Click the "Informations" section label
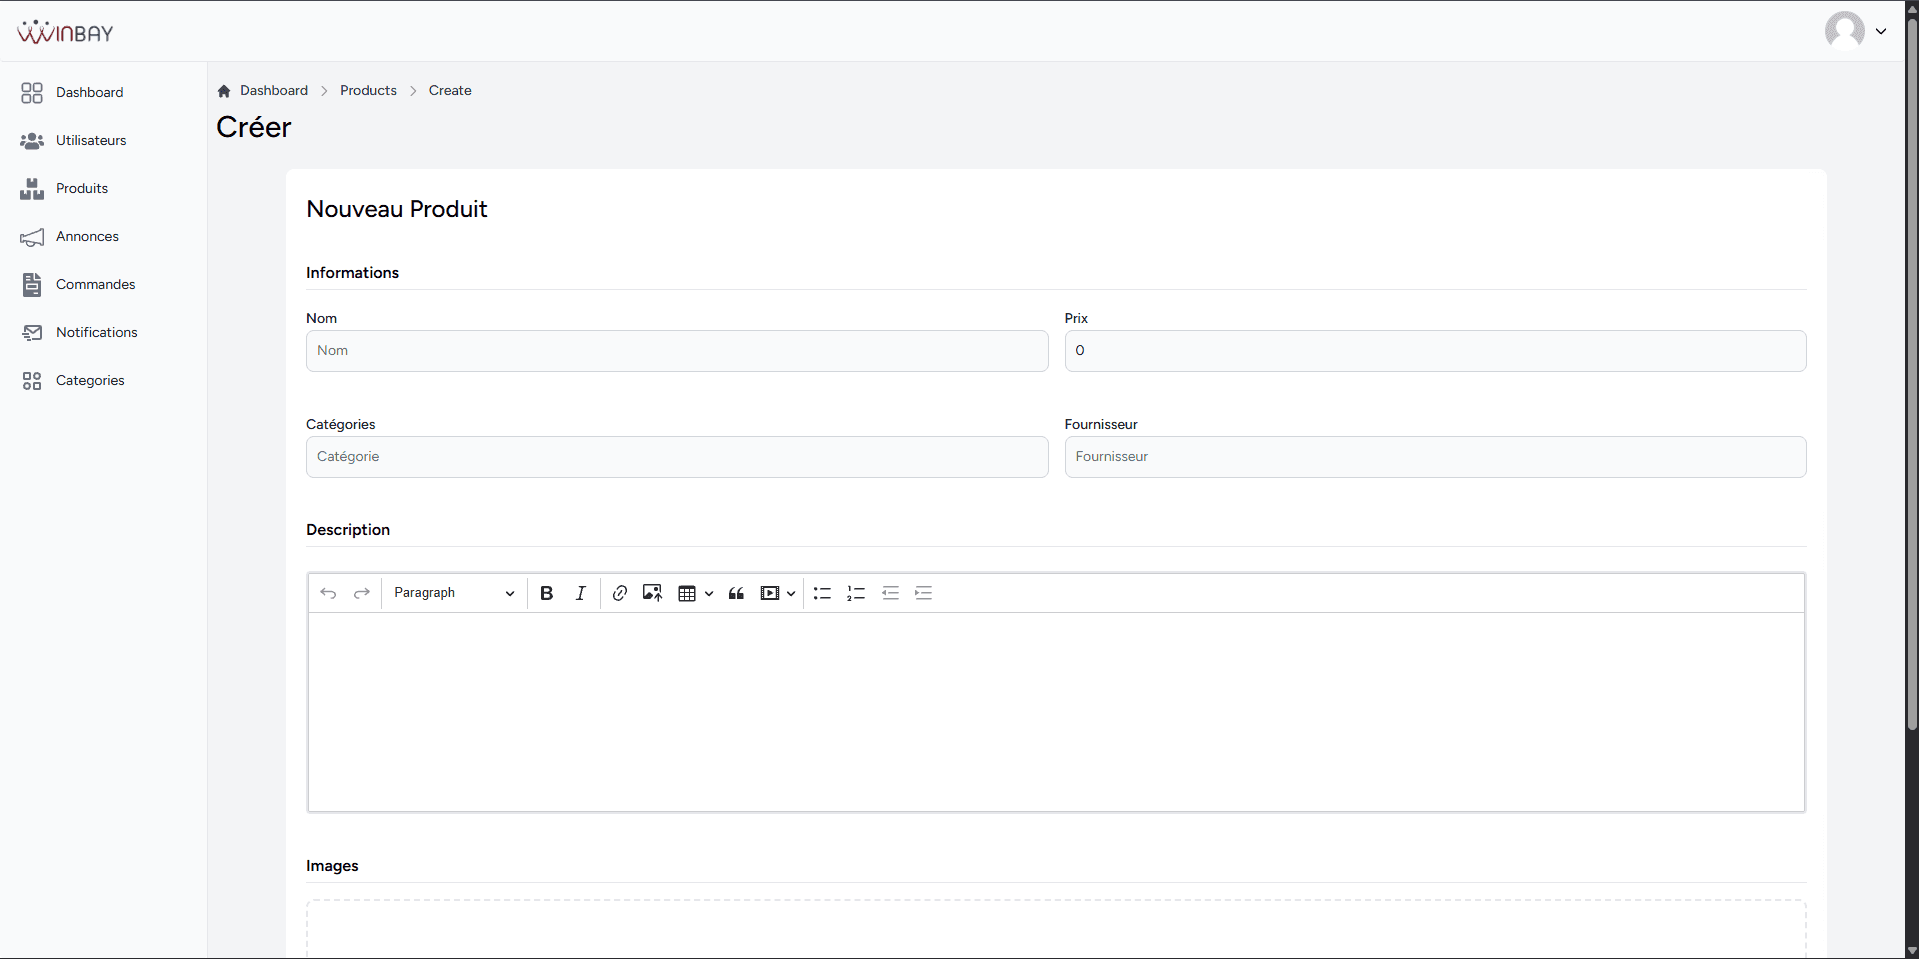Screen dimensions: 1919x959 pyautogui.click(x=352, y=272)
